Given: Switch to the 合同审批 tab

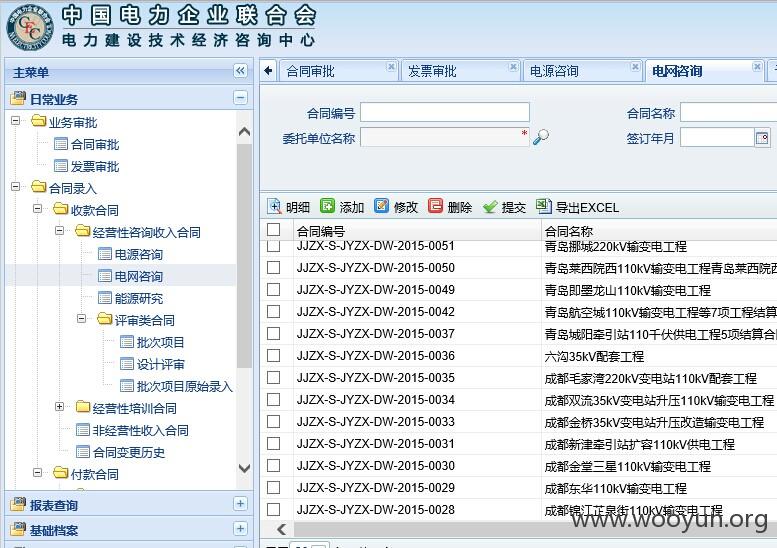Looking at the screenshot, I should pos(310,71).
